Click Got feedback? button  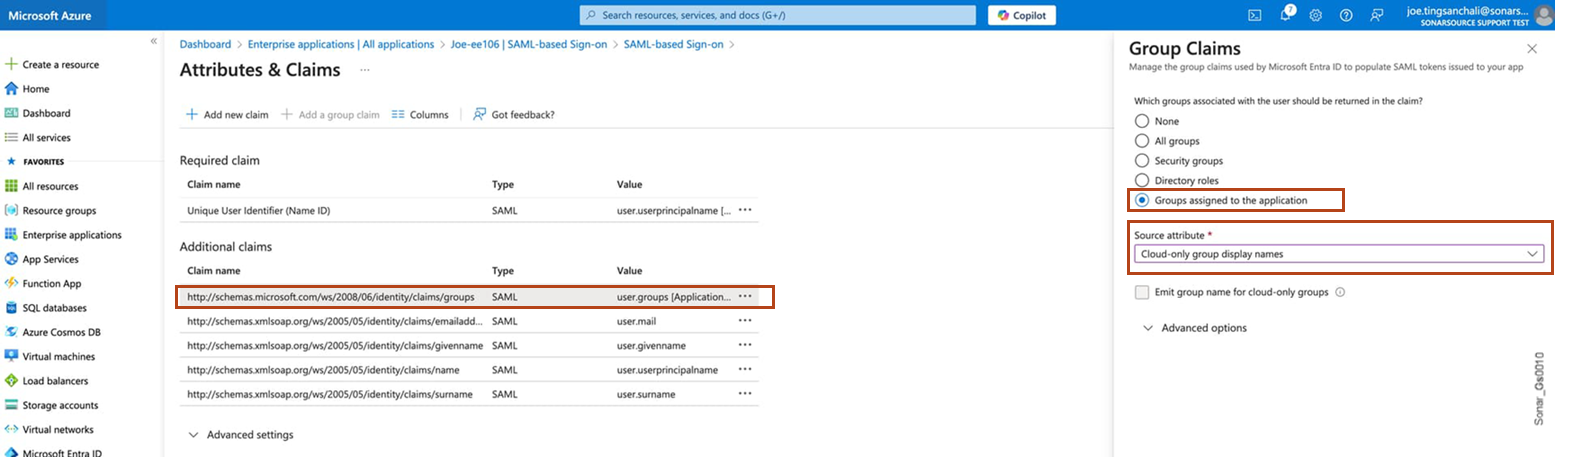(x=514, y=115)
